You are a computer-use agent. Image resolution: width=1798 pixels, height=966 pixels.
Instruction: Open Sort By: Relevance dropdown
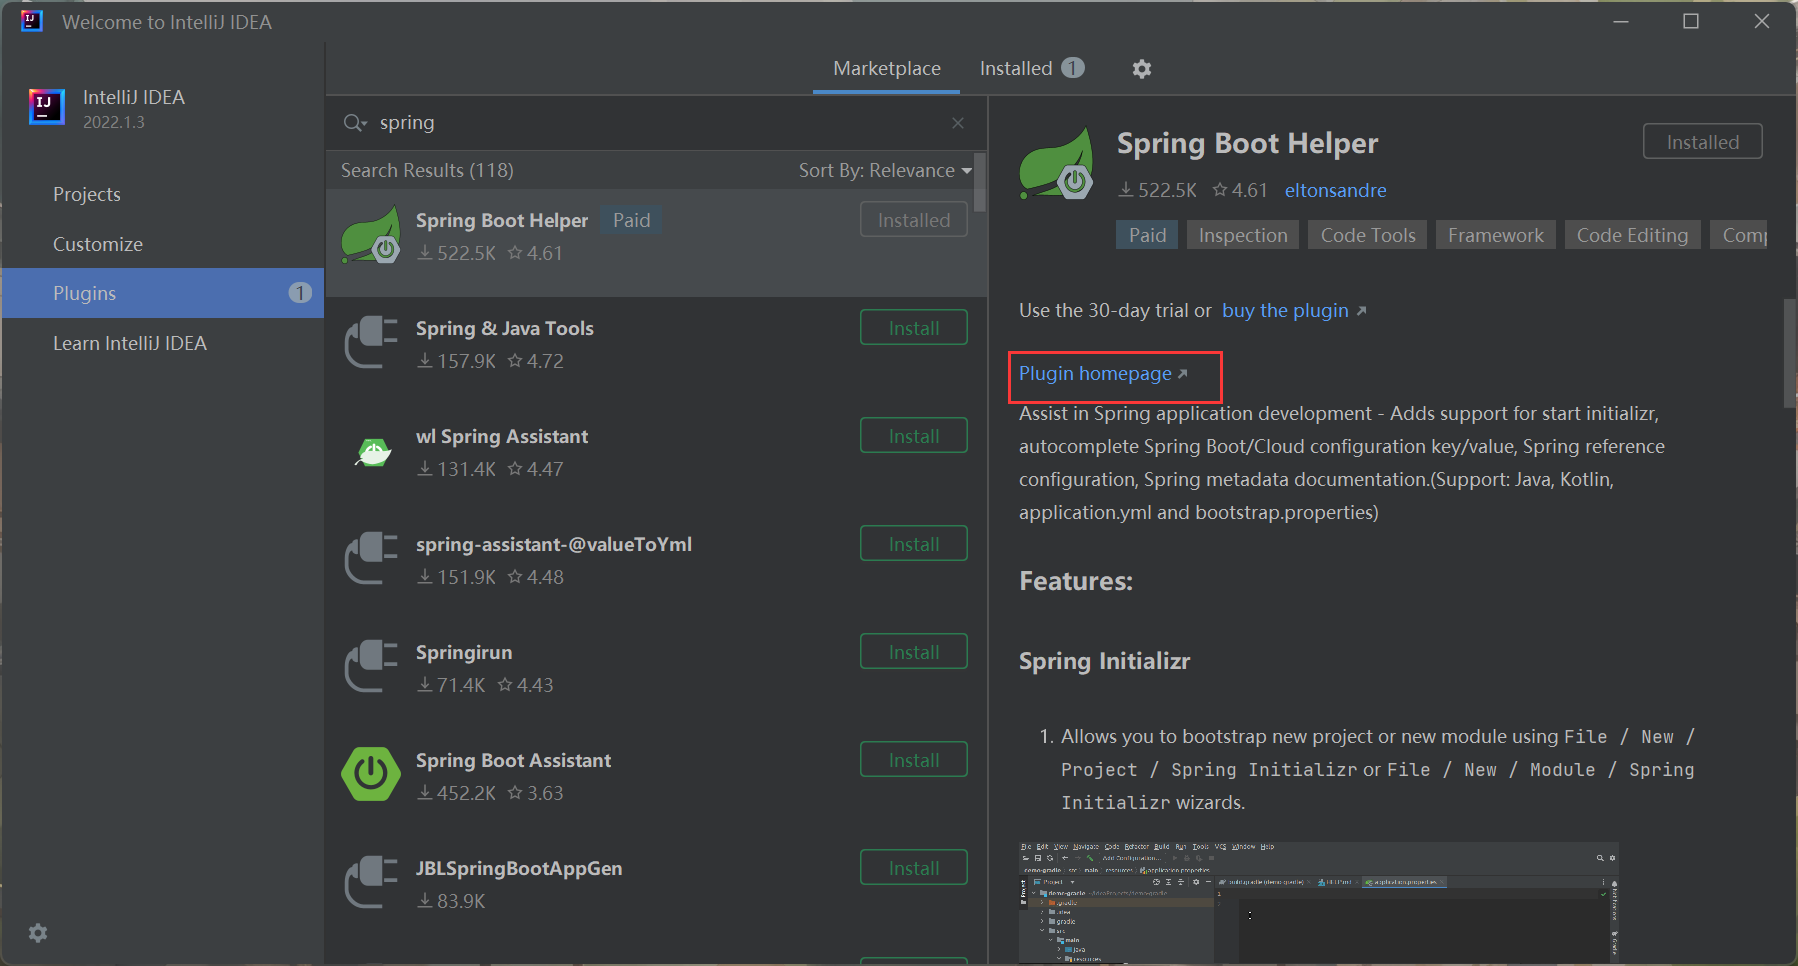(885, 170)
